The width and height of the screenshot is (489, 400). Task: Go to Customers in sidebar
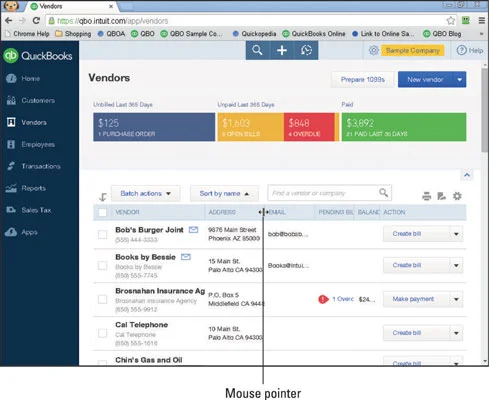[x=38, y=100]
